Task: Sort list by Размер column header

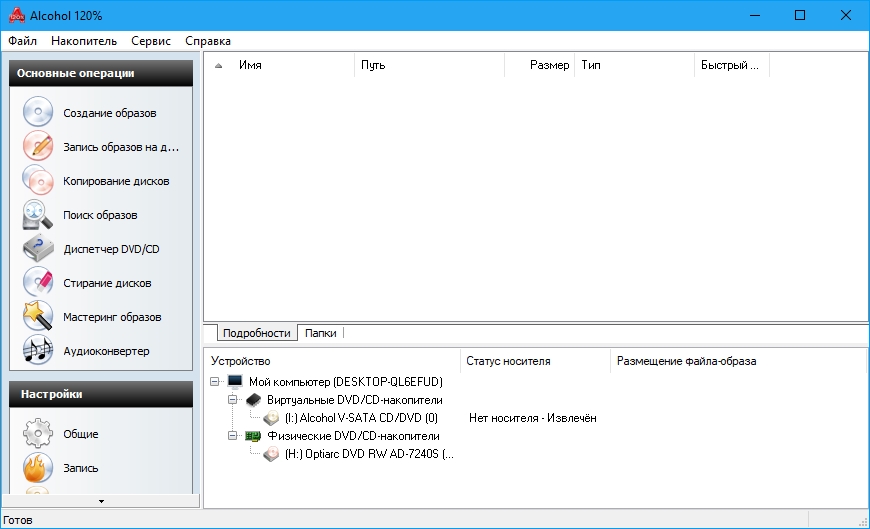Action: (549, 65)
